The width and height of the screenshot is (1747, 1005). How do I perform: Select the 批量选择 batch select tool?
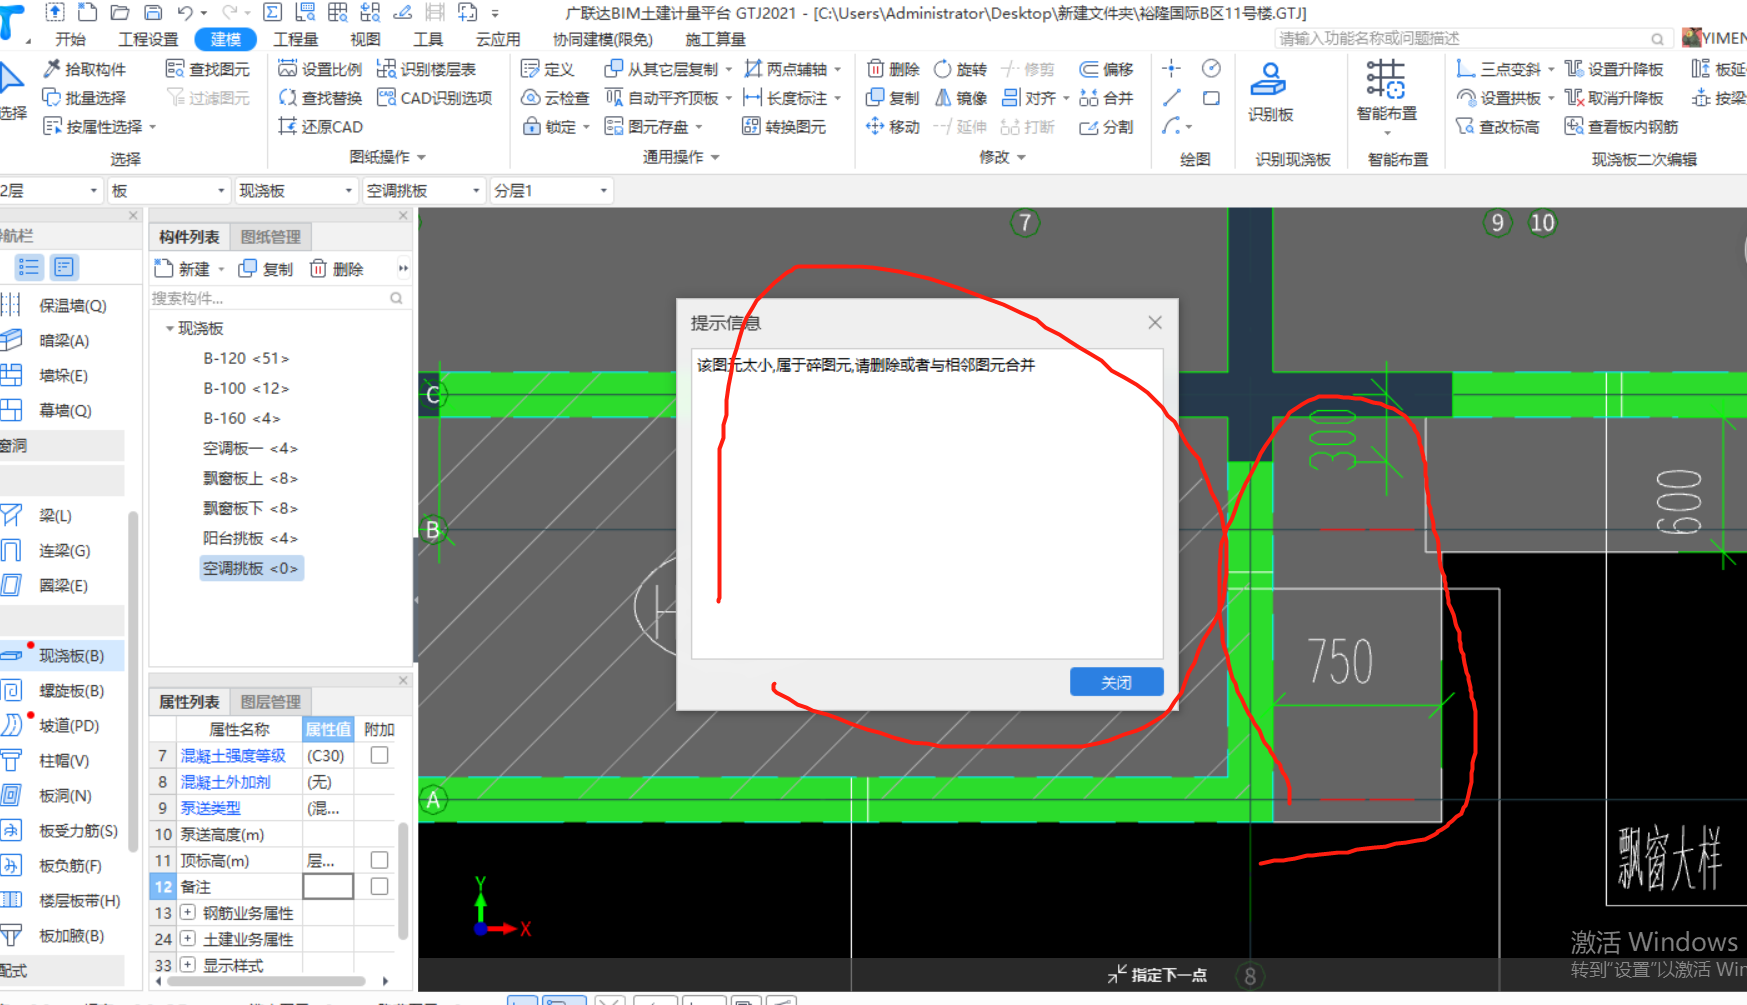coord(85,98)
